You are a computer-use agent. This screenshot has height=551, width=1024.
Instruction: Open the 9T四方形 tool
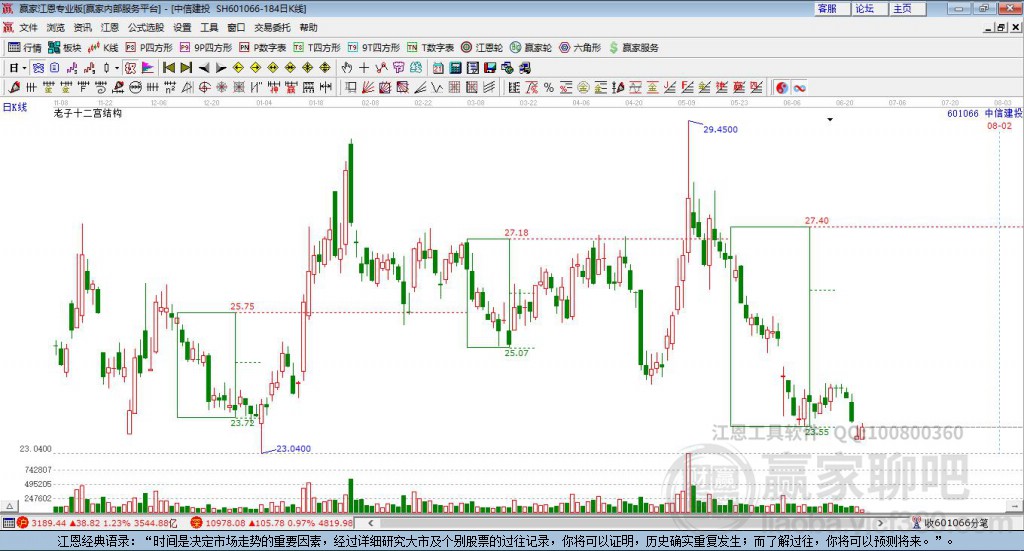pos(374,48)
